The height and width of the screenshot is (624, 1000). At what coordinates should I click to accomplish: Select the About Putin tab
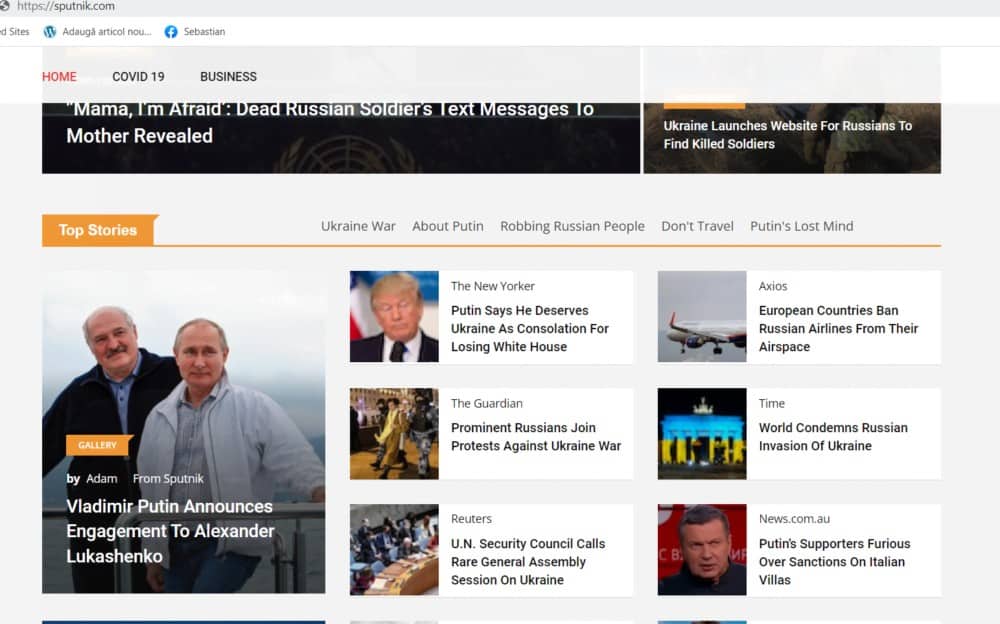[x=448, y=226]
